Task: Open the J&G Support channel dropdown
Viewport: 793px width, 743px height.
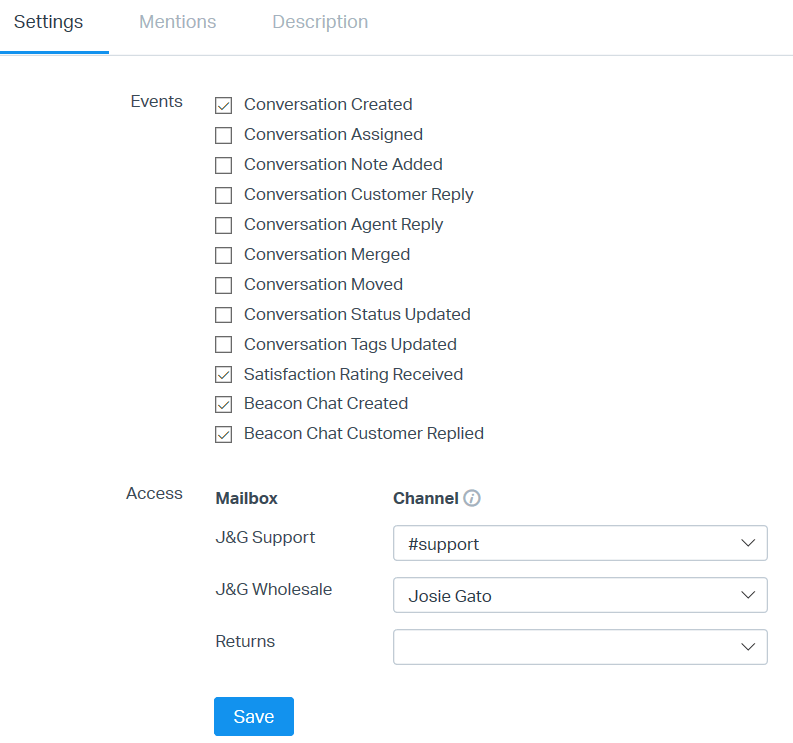Action: (580, 543)
